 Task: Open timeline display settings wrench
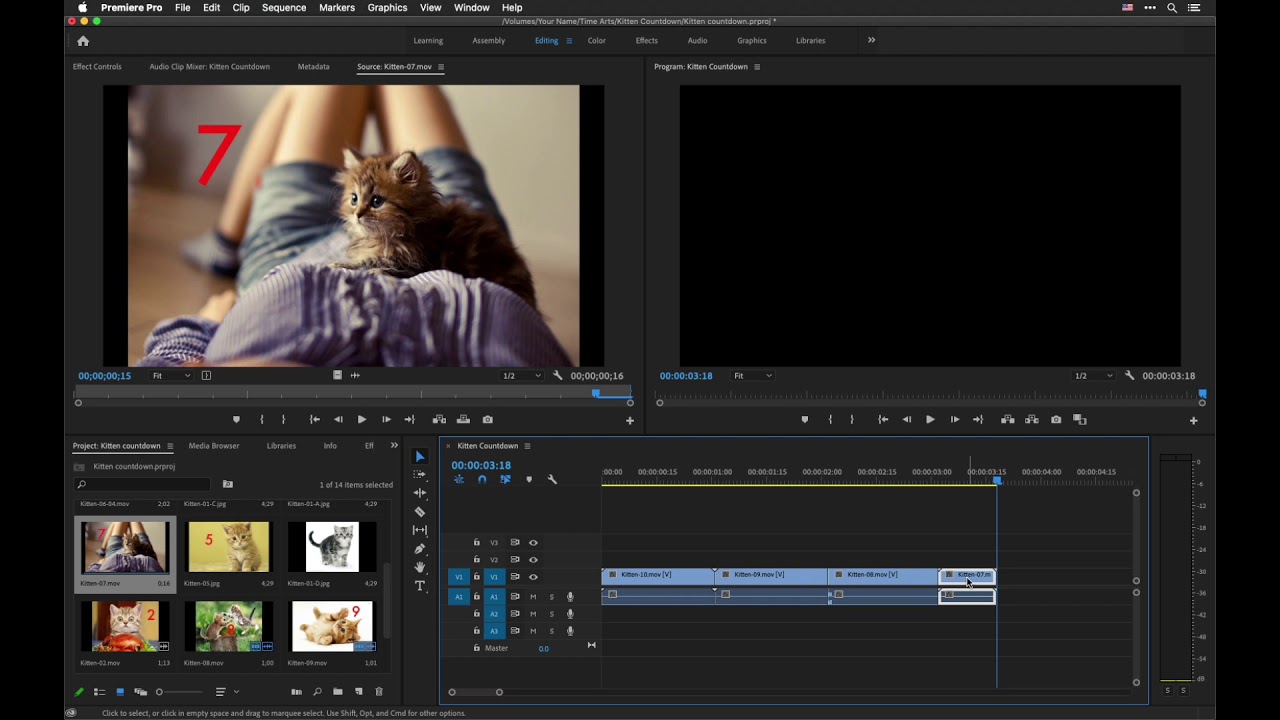(552, 479)
